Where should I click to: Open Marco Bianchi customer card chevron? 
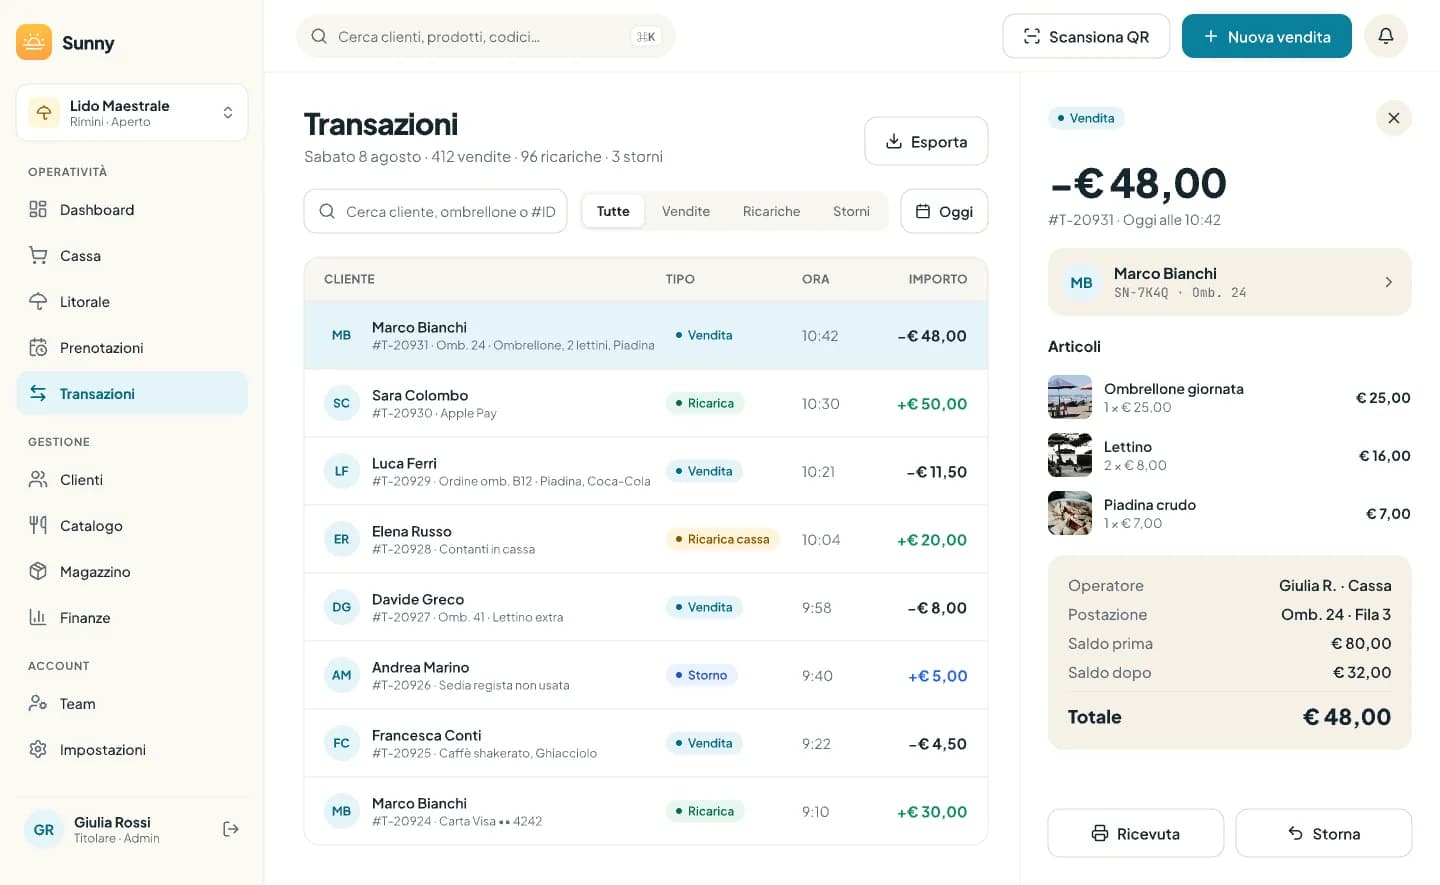[x=1388, y=282]
